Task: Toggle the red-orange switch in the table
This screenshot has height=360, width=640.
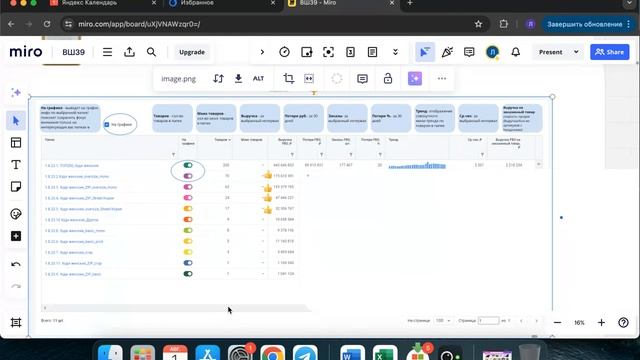Action: point(188,220)
